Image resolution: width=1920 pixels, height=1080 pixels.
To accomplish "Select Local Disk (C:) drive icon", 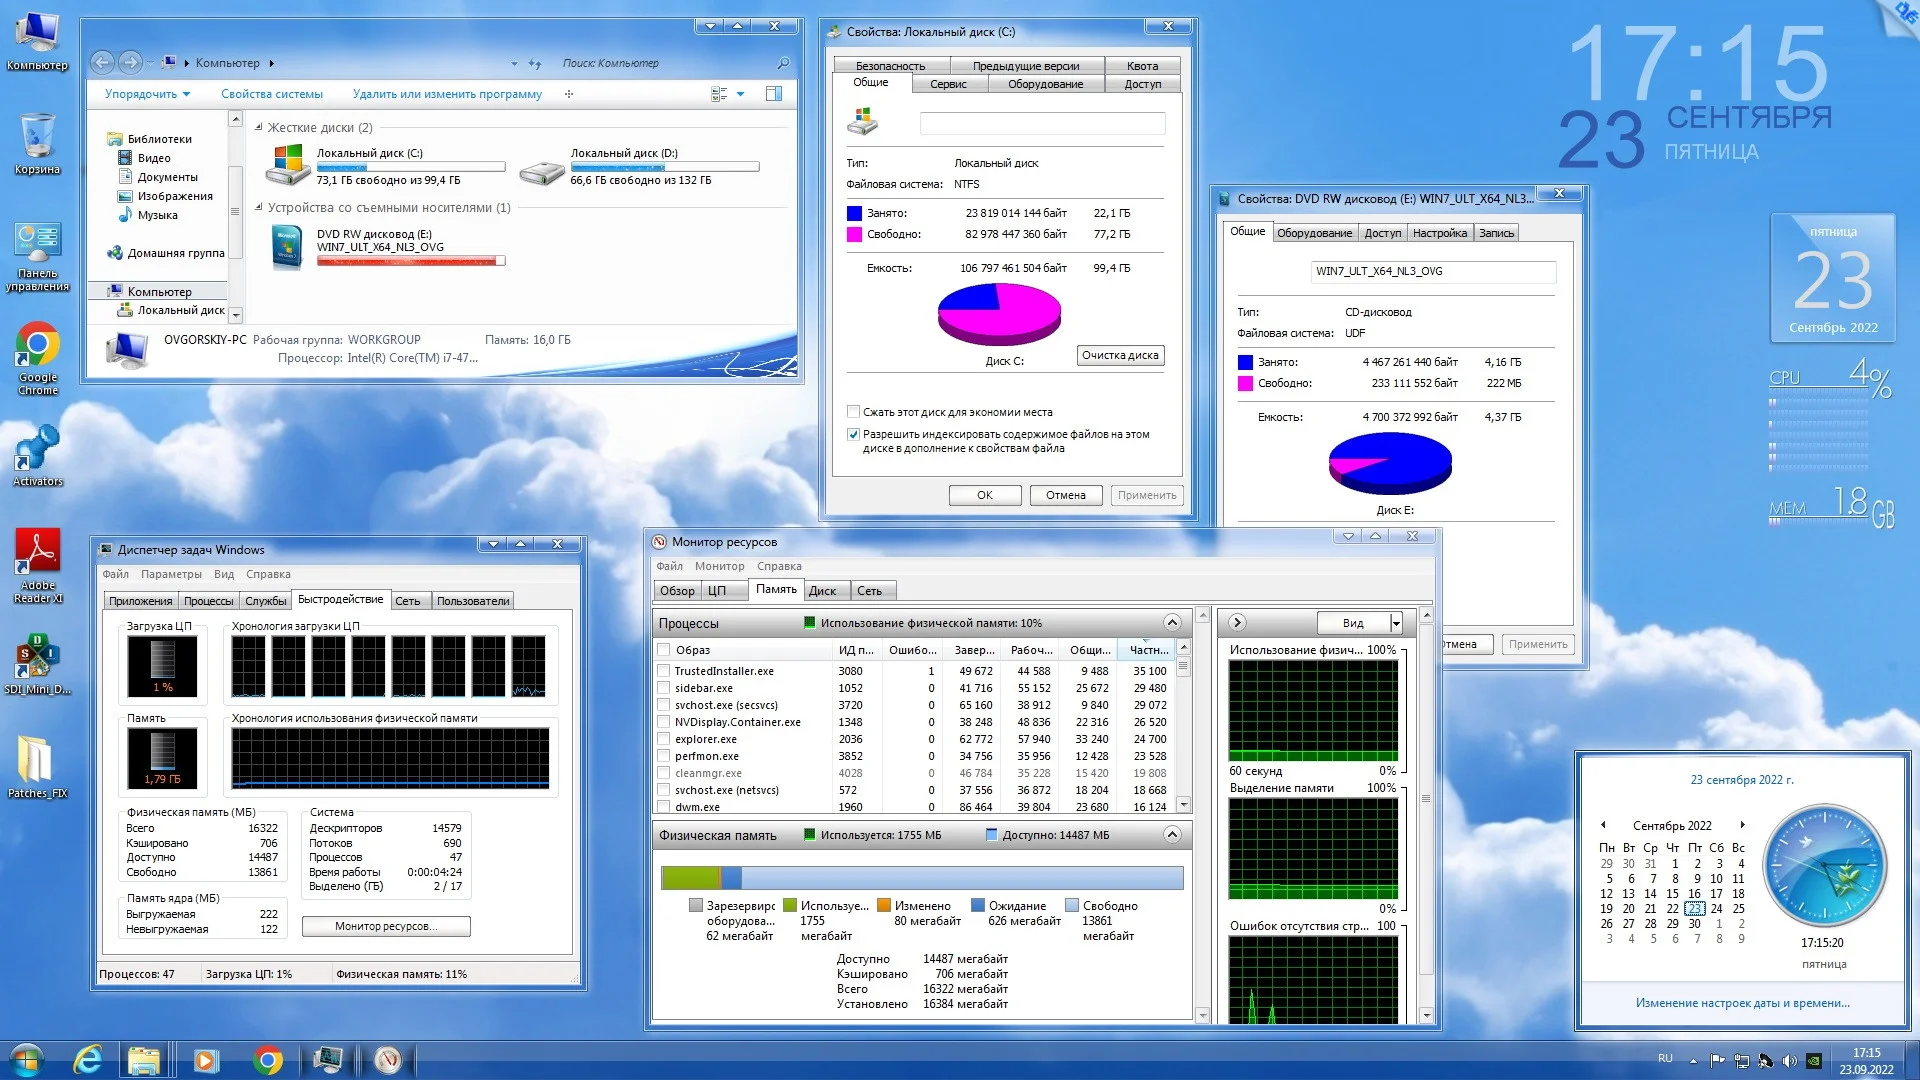I will click(x=288, y=166).
